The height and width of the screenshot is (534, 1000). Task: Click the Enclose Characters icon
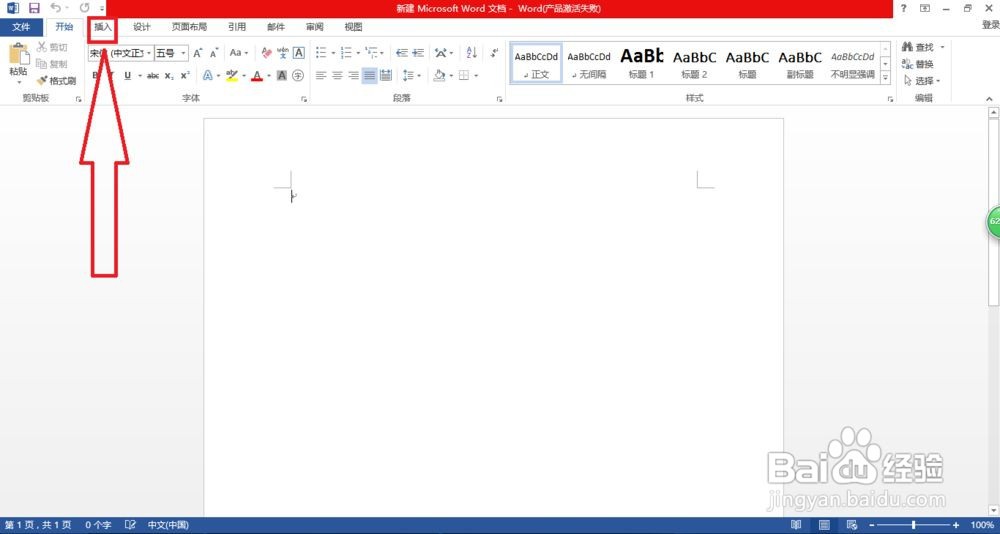(x=298, y=75)
